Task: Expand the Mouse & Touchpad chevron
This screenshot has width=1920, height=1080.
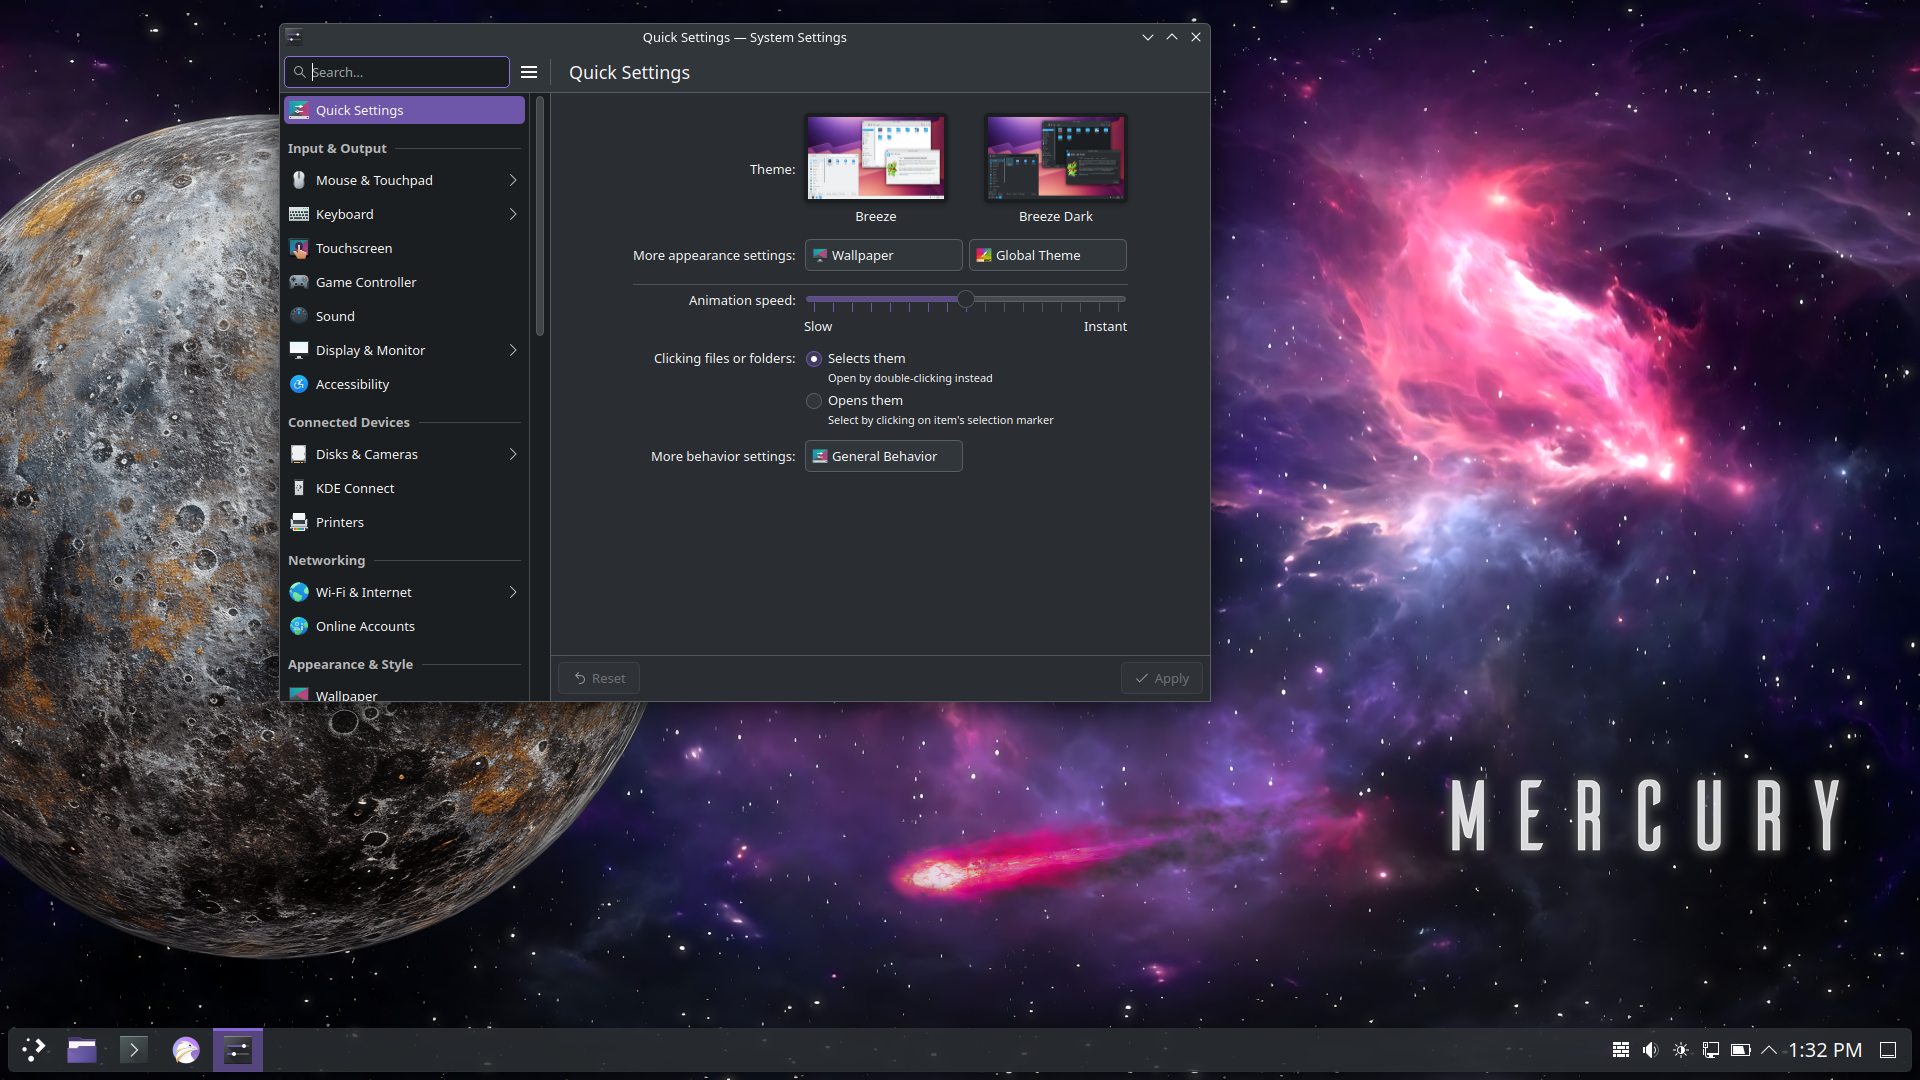Action: [513, 180]
